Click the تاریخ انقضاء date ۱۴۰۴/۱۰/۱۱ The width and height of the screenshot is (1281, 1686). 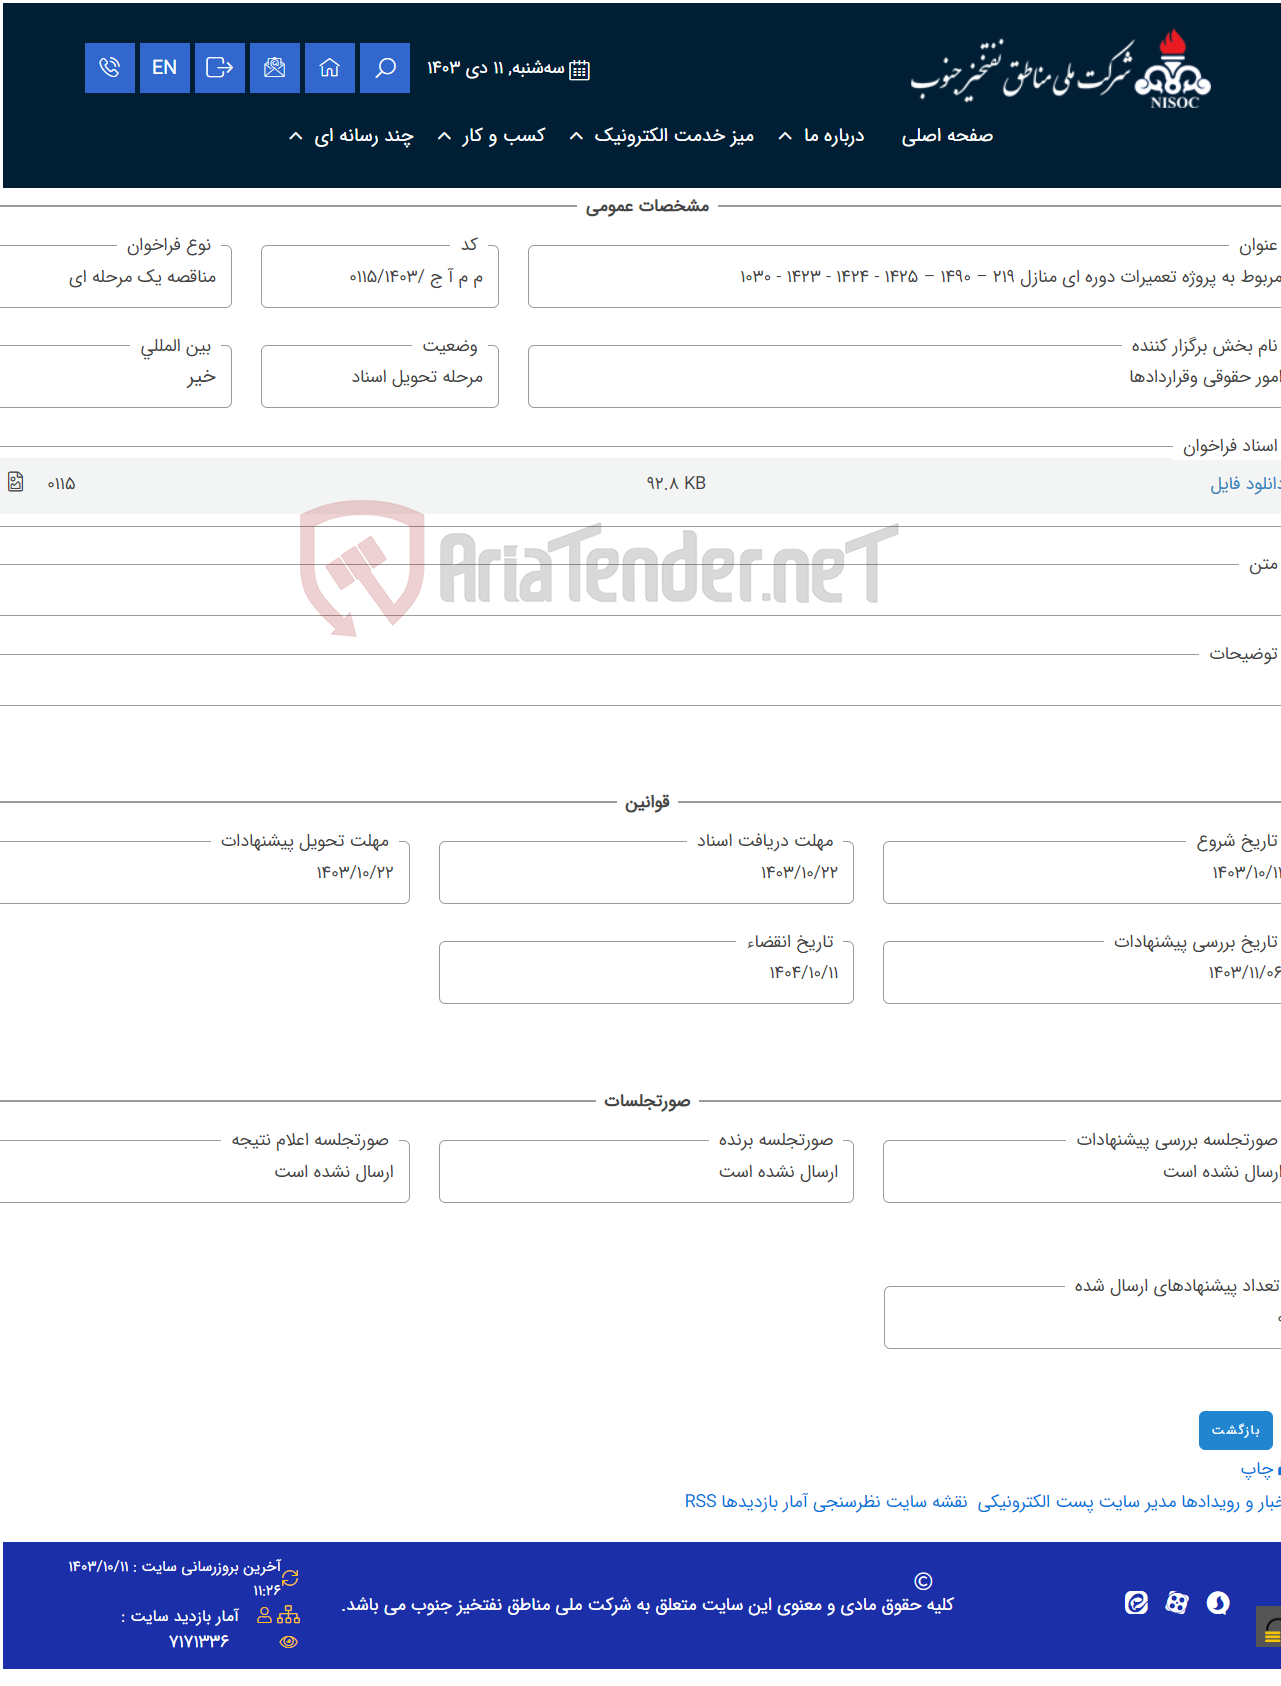pyautogui.click(x=804, y=973)
